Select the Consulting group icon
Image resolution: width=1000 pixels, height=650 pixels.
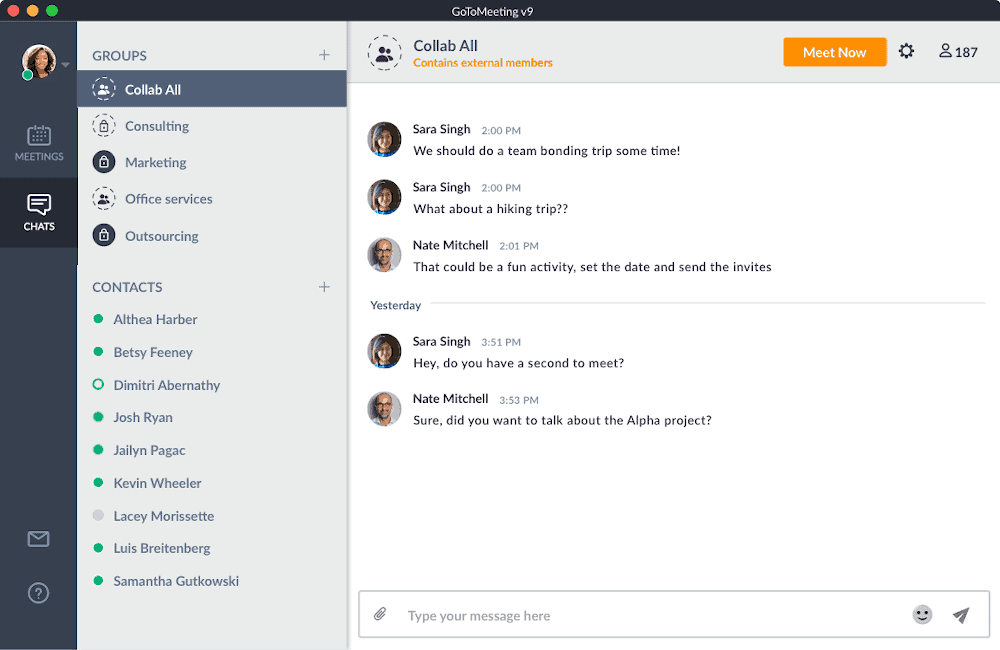[104, 125]
